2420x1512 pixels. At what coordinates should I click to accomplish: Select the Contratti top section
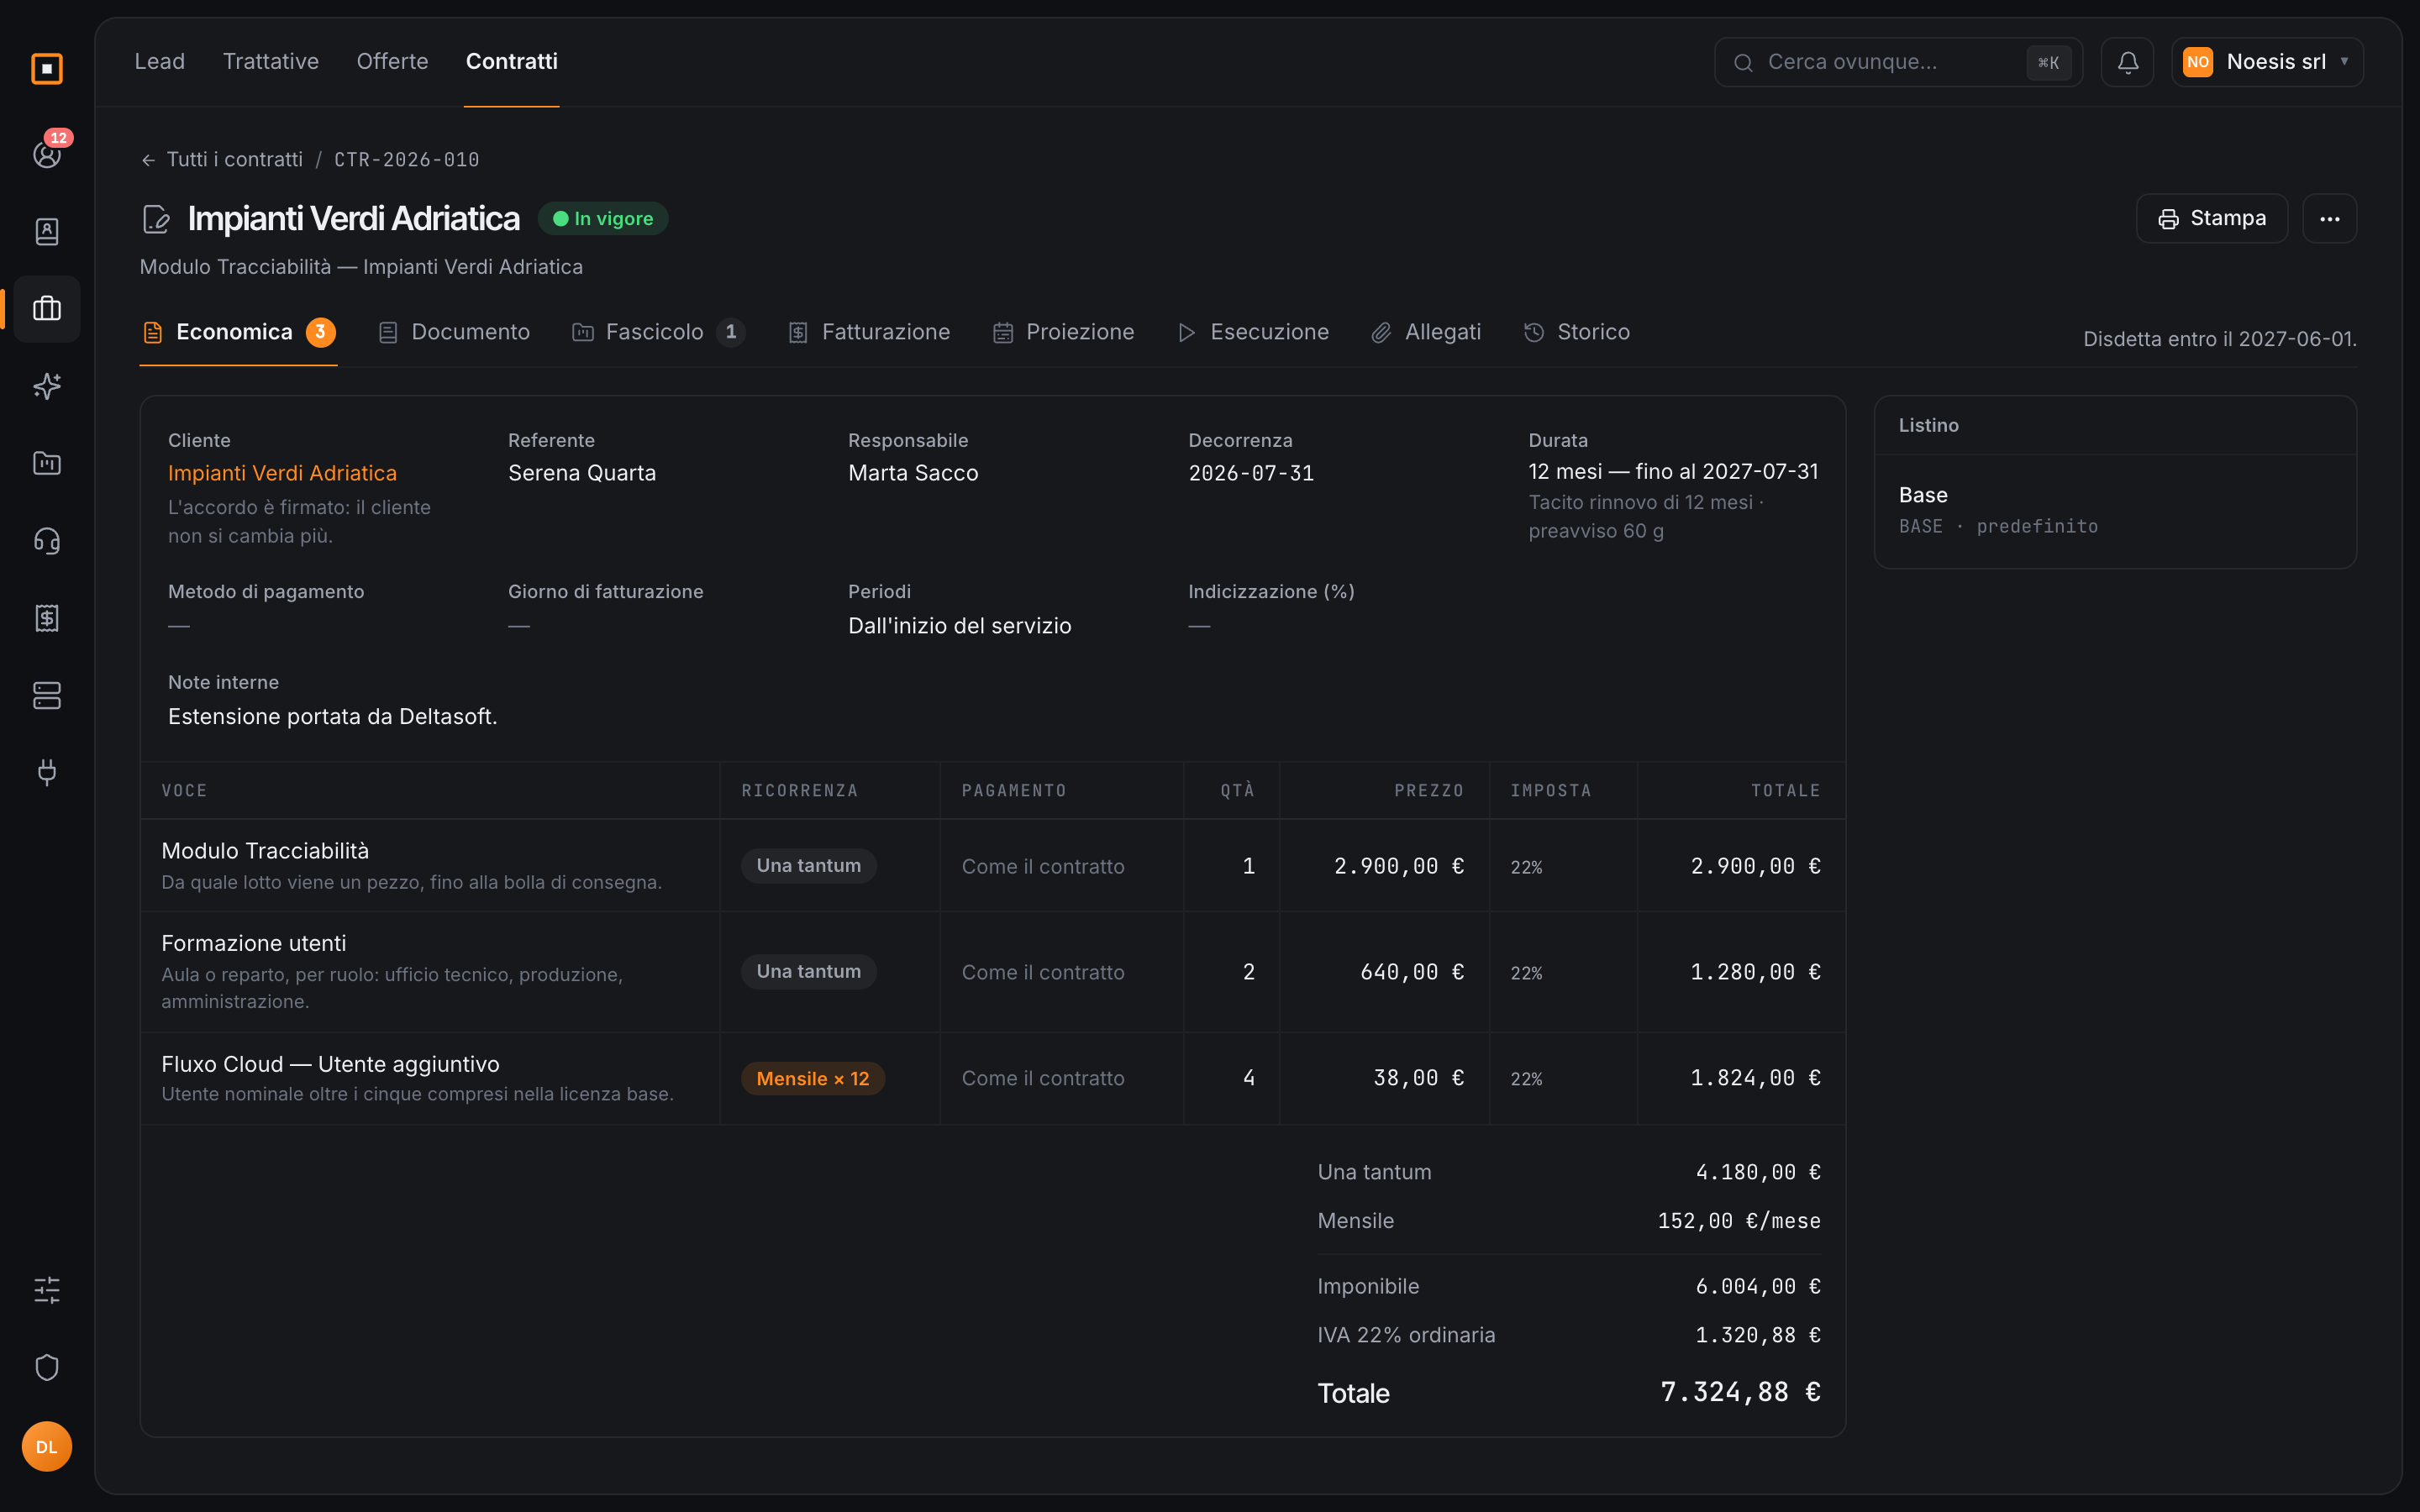coord(512,62)
